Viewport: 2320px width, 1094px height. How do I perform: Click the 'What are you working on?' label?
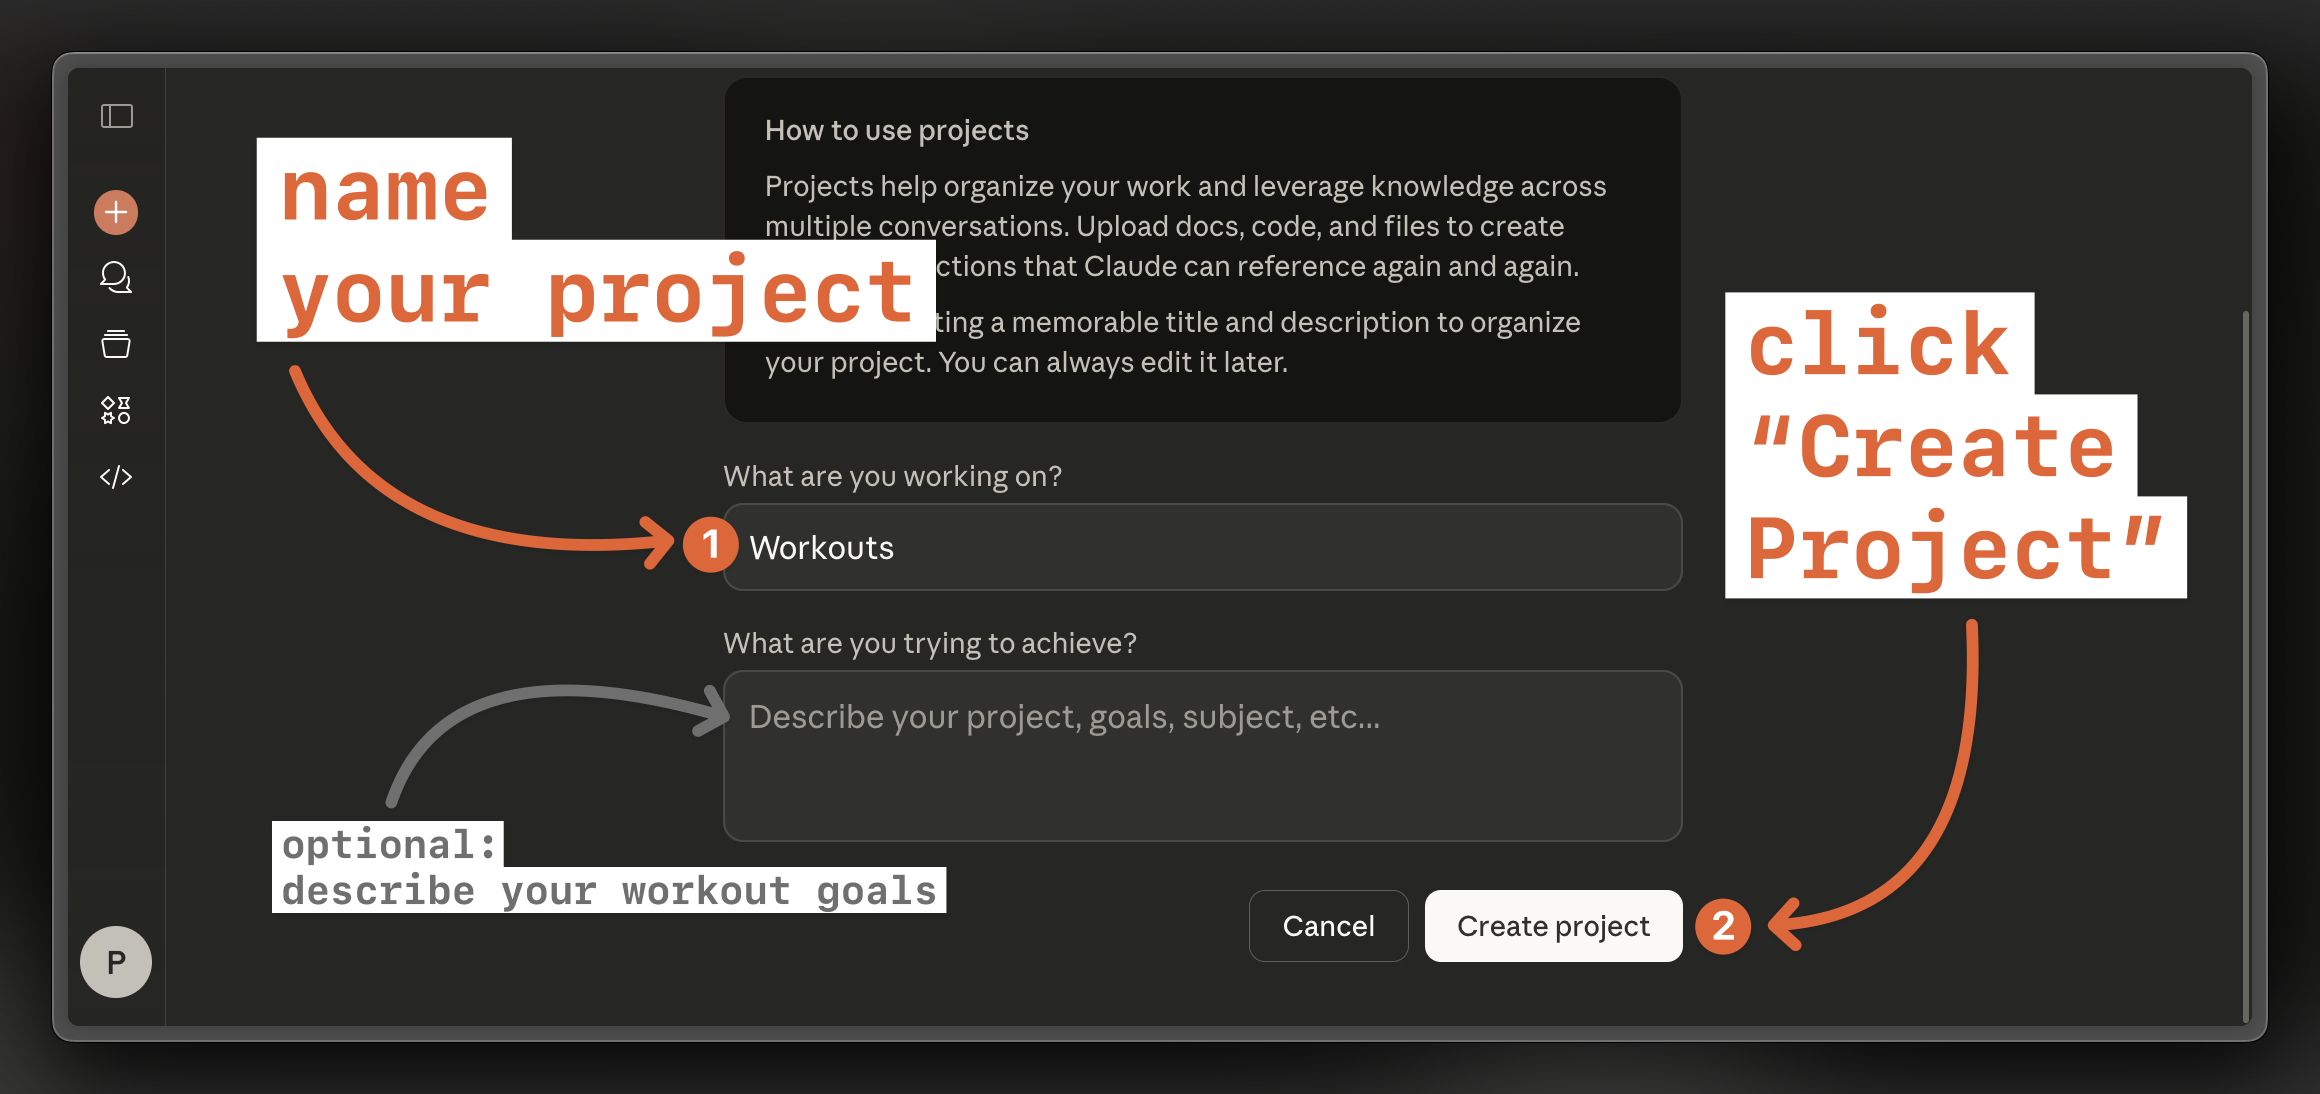pos(893,476)
